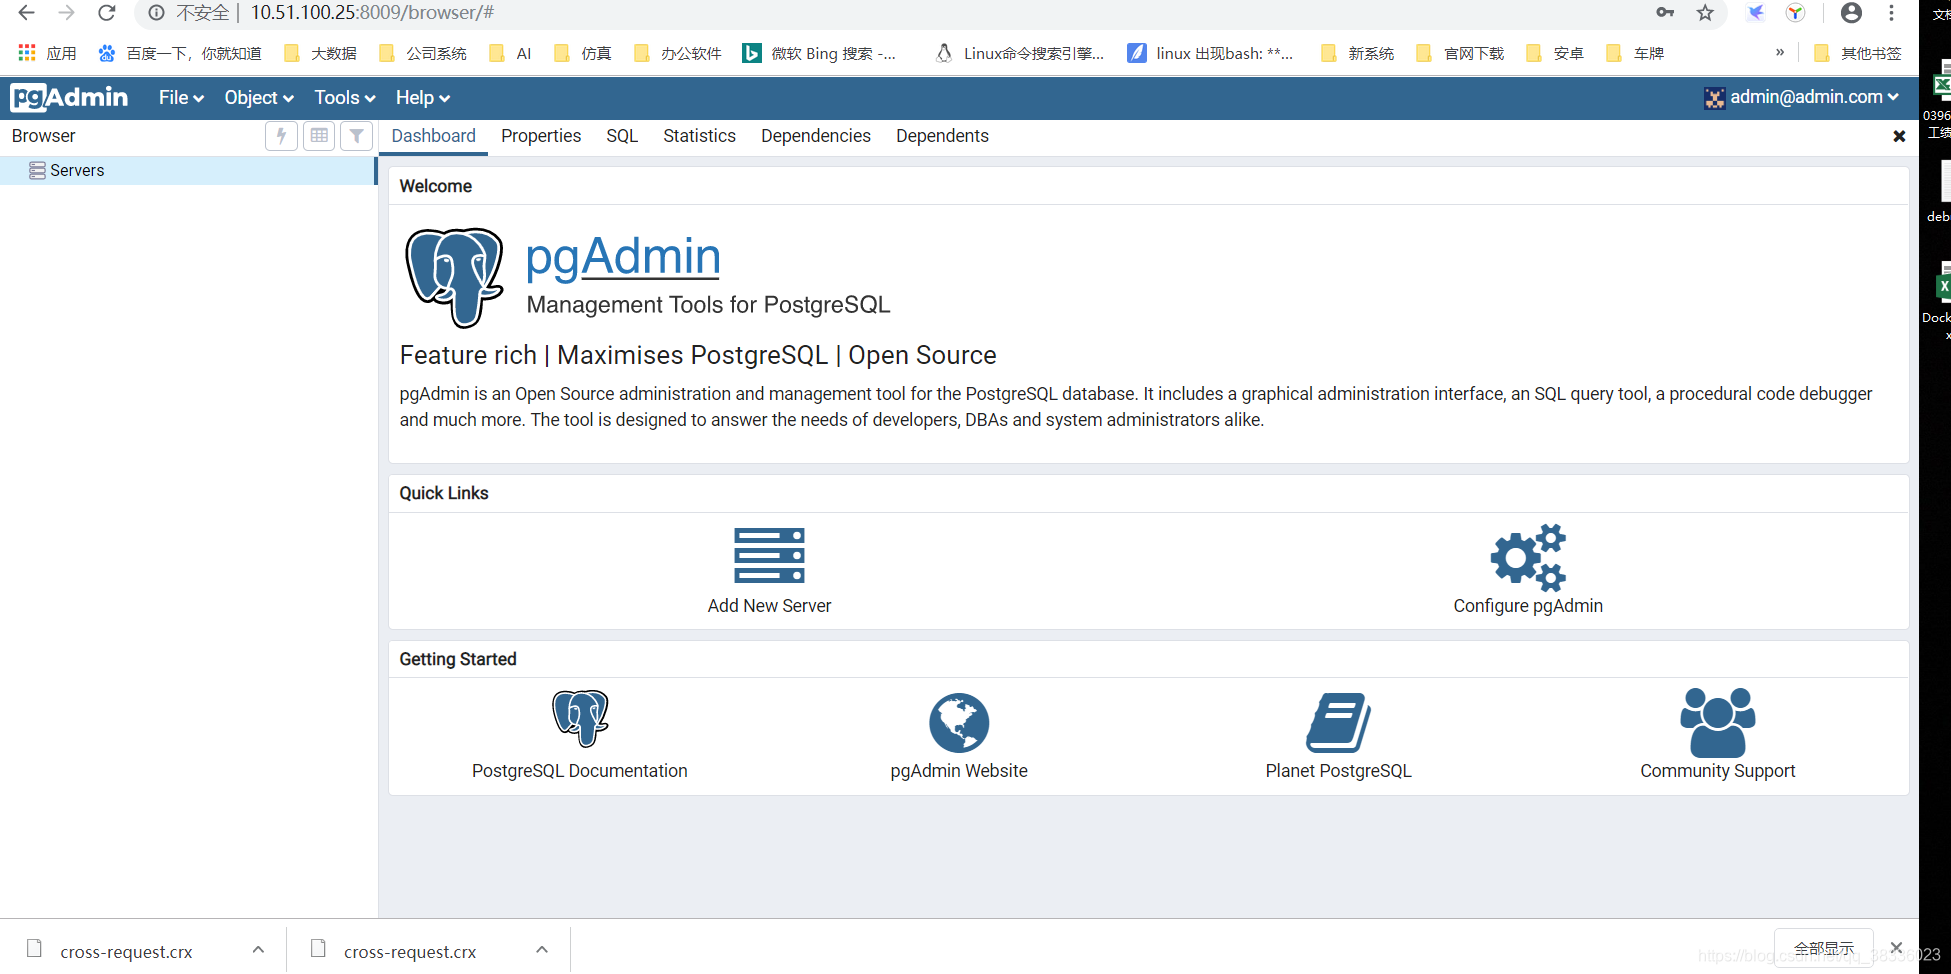Open the 大数据 bookmark folder
The height and width of the screenshot is (974, 1951).
pos(320,53)
